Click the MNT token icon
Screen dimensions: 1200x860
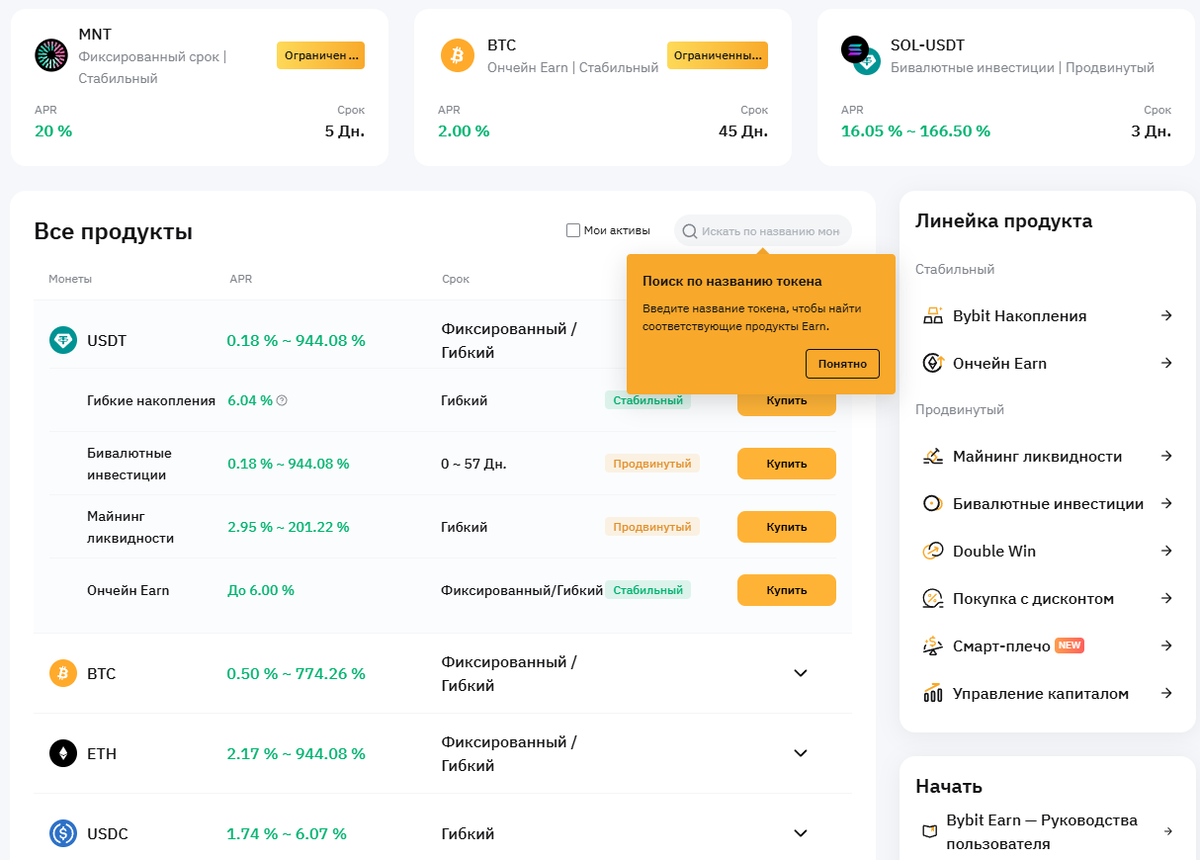click(x=50, y=55)
